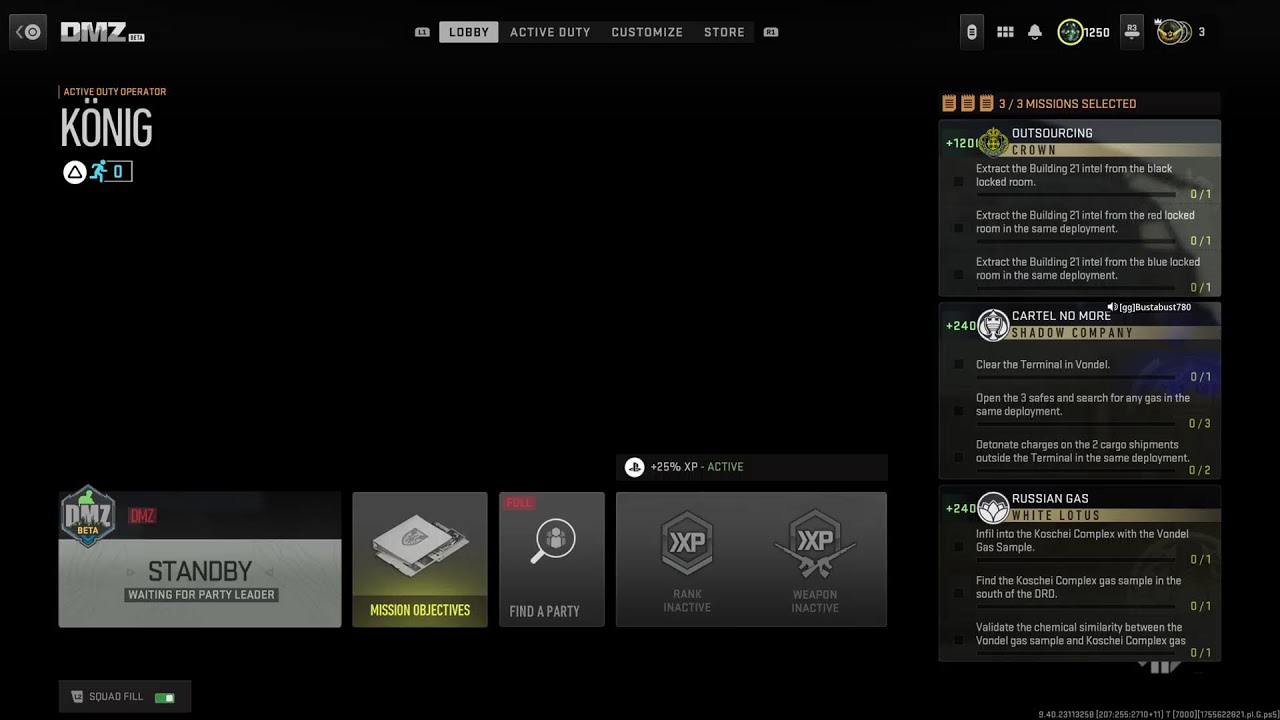This screenshot has height=720, width=1280.
Task: Click the player emblem beside 1250
Action: [1070, 32]
